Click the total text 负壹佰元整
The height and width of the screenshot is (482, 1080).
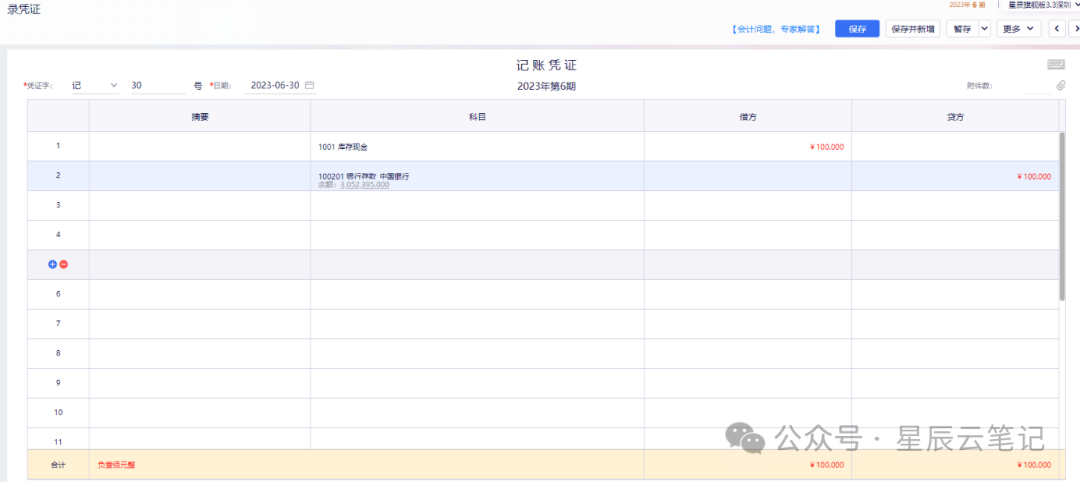pos(116,465)
